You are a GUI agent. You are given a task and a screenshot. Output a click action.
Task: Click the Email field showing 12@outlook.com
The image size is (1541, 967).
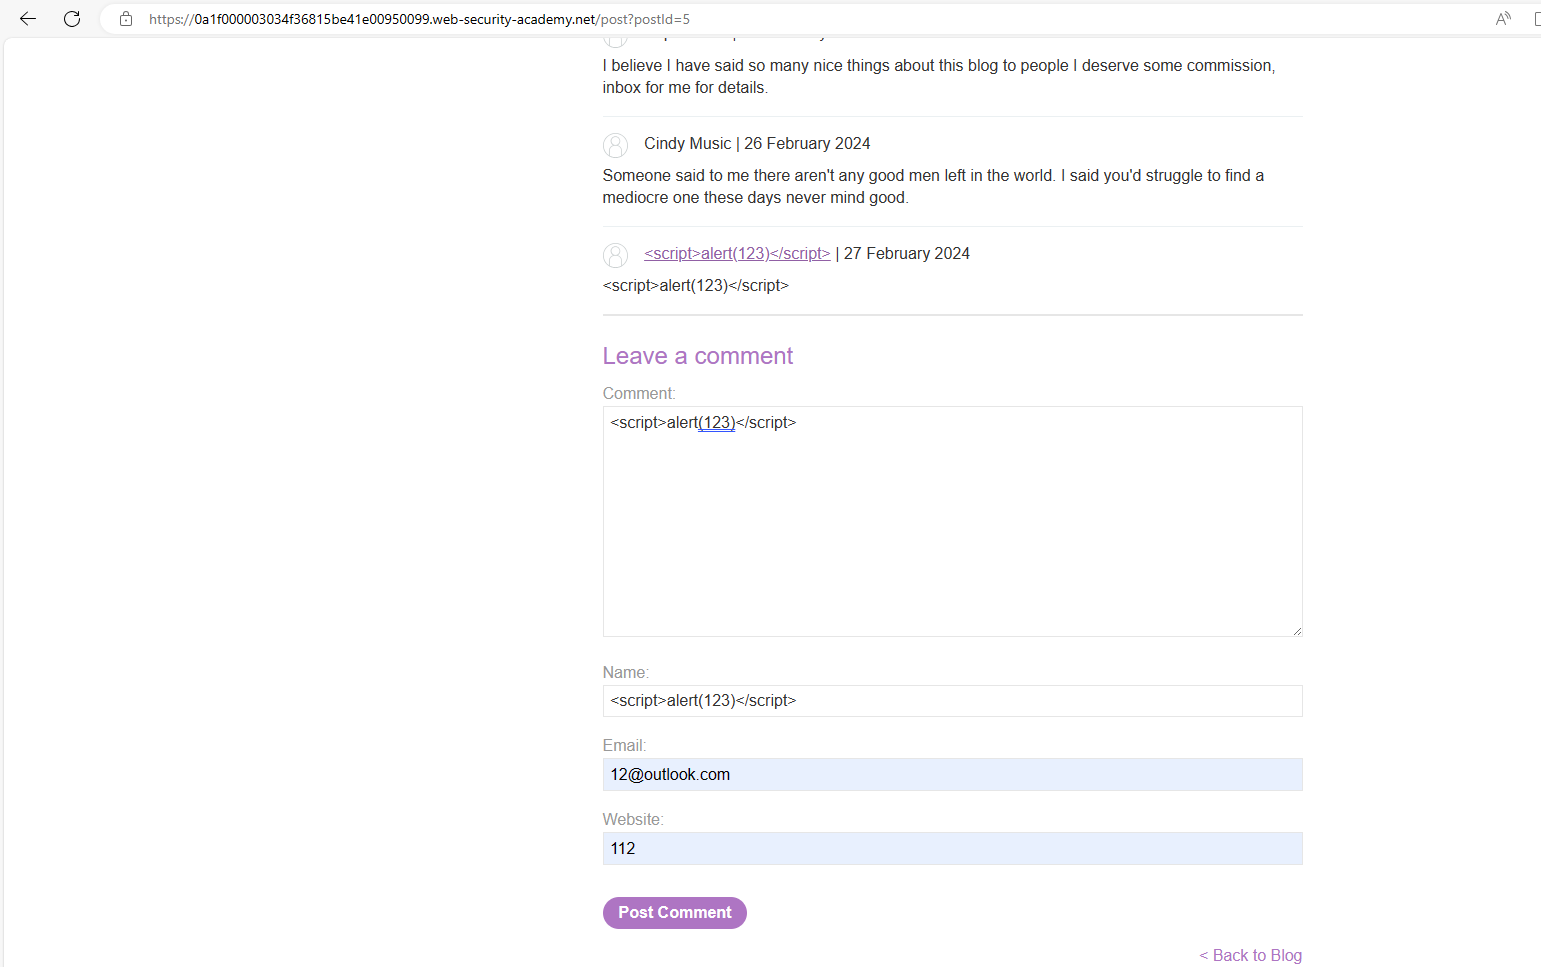pos(950,774)
